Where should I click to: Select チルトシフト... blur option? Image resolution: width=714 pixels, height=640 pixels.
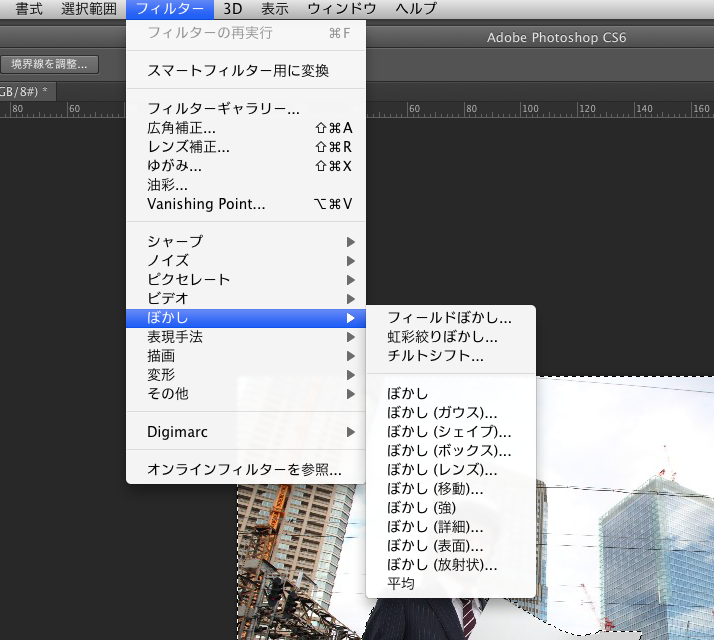pos(435,356)
